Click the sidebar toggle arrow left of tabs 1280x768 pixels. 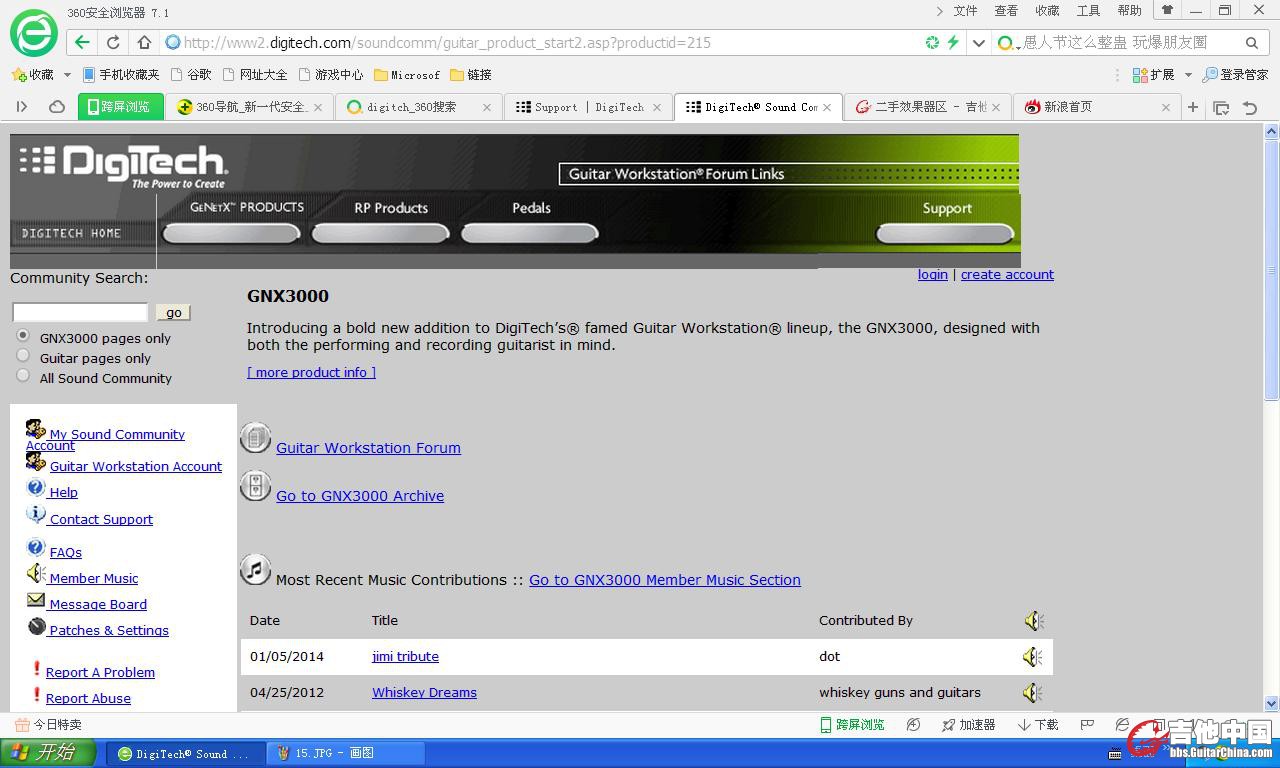pos(21,107)
